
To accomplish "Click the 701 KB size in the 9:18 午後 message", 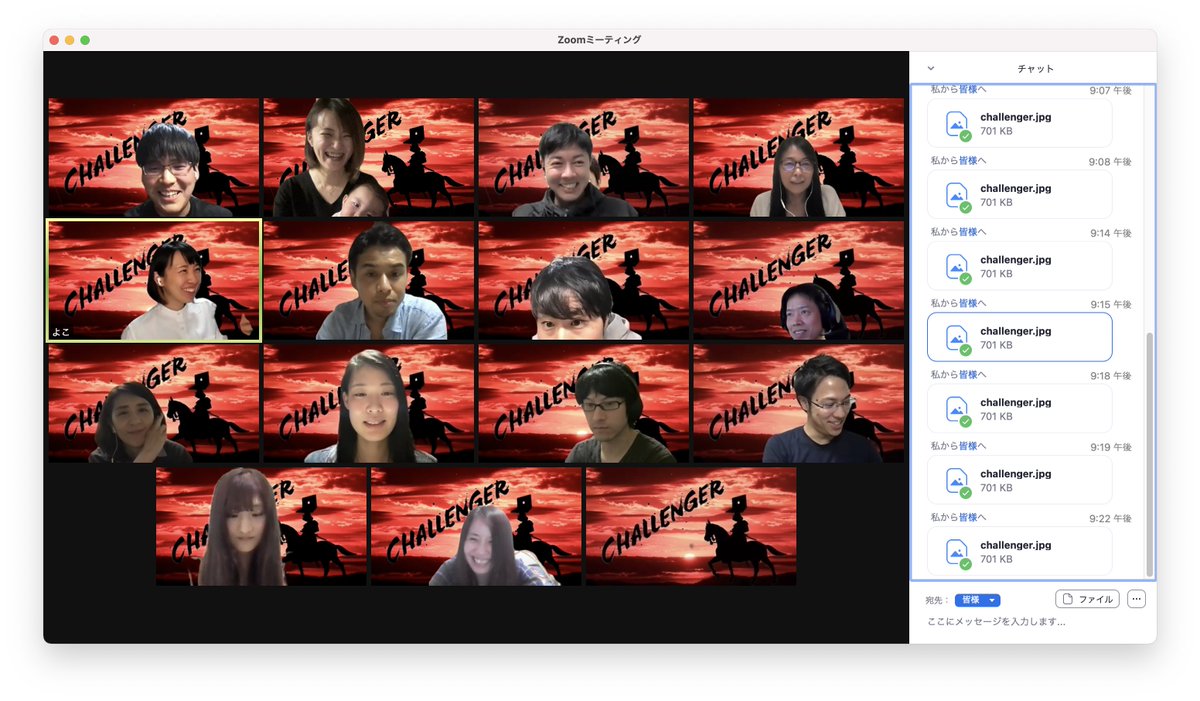I will click(996, 417).
